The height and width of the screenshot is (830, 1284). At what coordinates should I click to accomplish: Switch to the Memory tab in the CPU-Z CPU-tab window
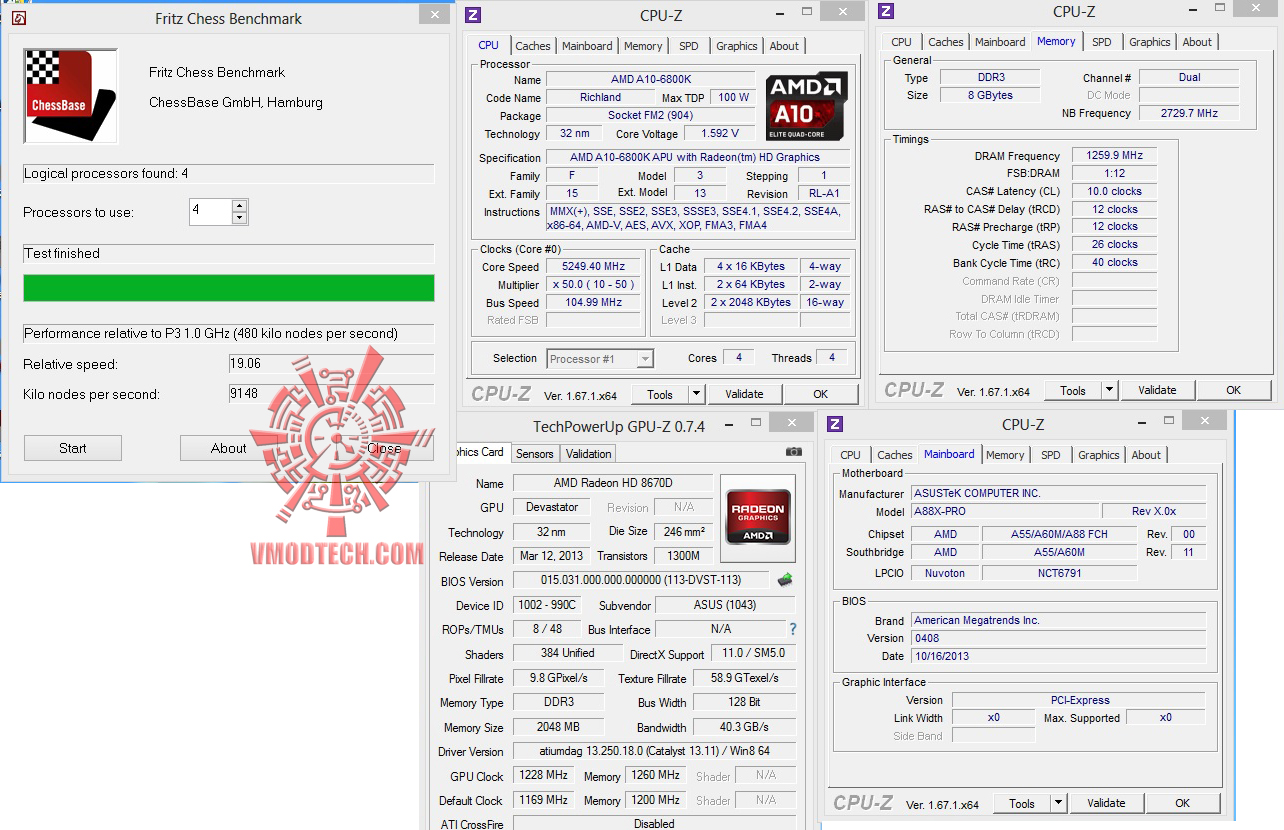[643, 46]
